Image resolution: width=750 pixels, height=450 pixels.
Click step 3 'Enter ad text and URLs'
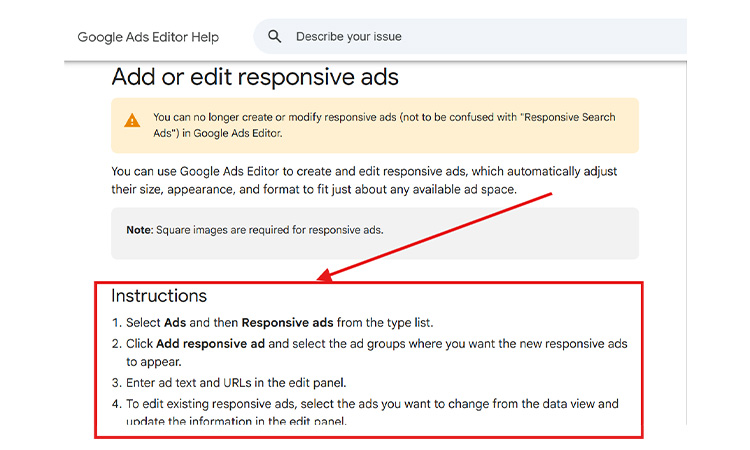(x=236, y=383)
